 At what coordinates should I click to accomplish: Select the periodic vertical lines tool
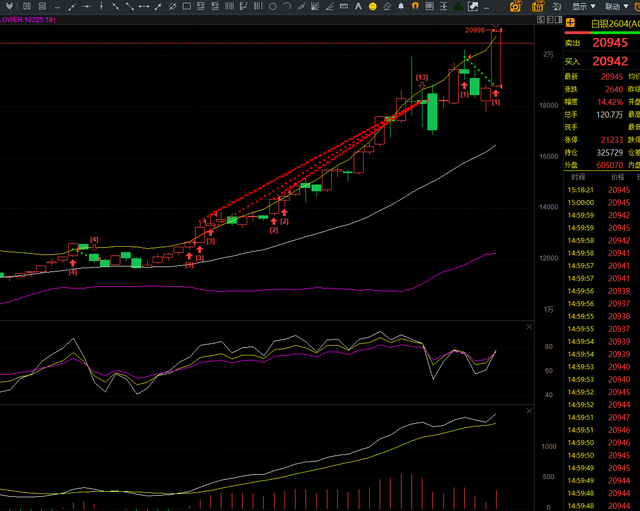click(230, 6)
